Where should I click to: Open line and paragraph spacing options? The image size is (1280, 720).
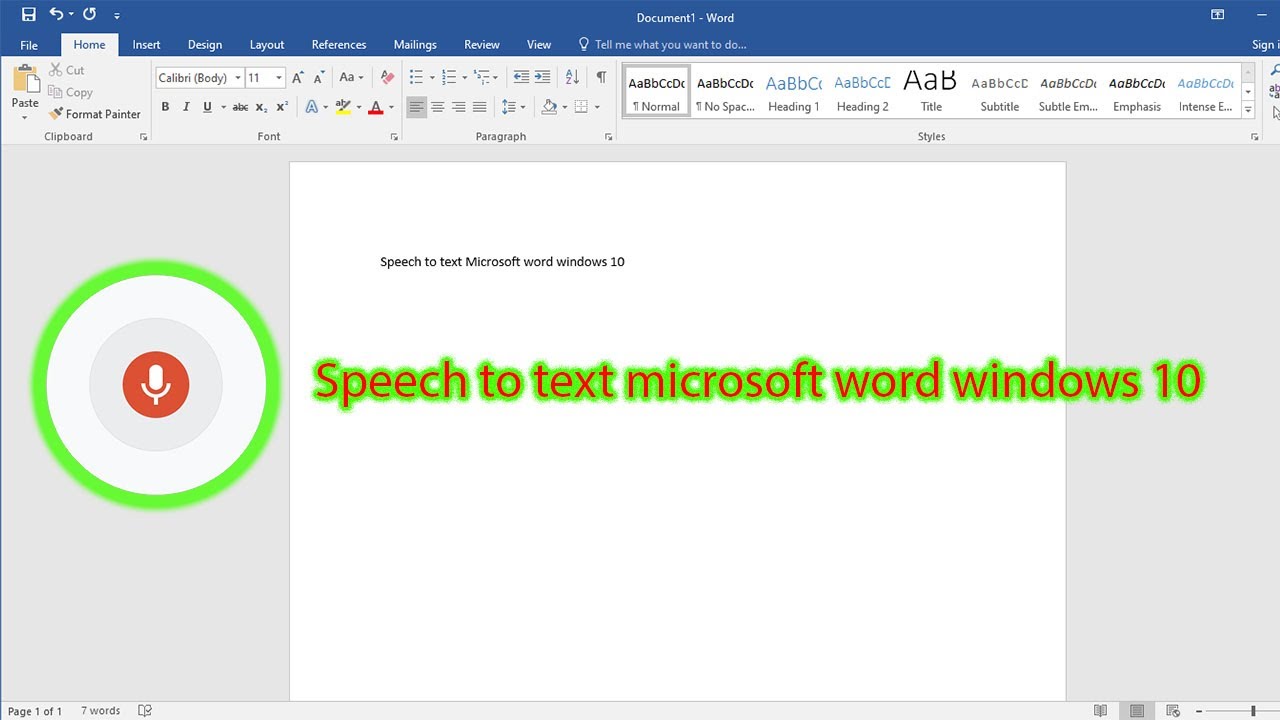point(509,107)
